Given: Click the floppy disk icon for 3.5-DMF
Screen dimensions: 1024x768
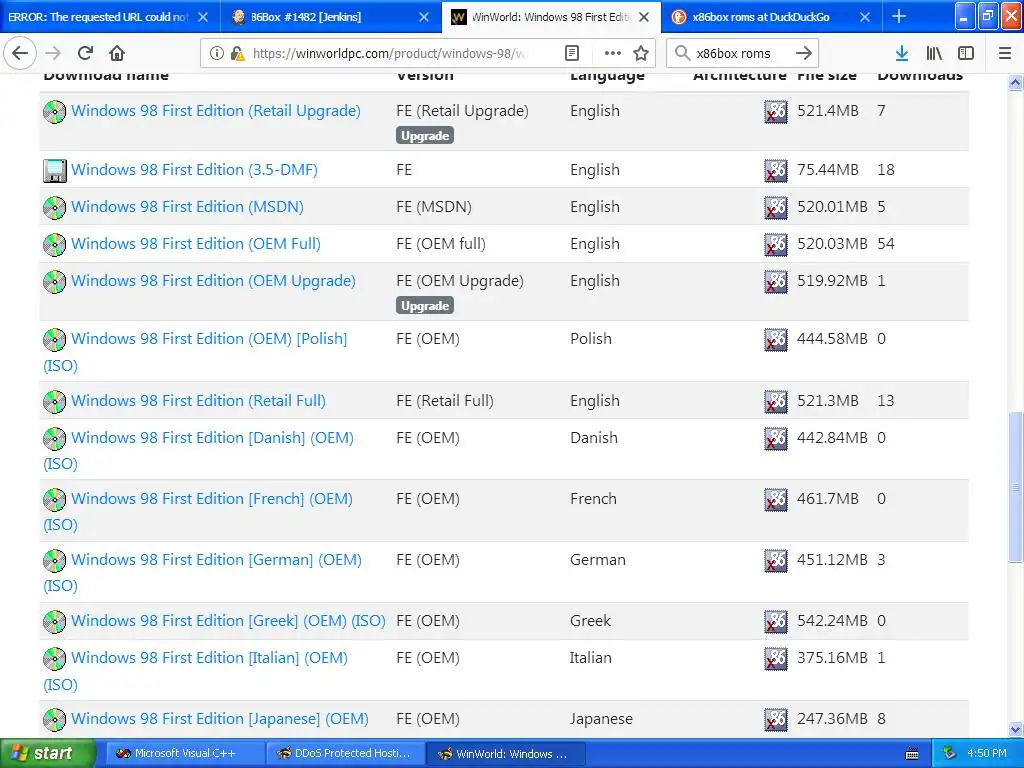Looking at the screenshot, I should [55, 170].
